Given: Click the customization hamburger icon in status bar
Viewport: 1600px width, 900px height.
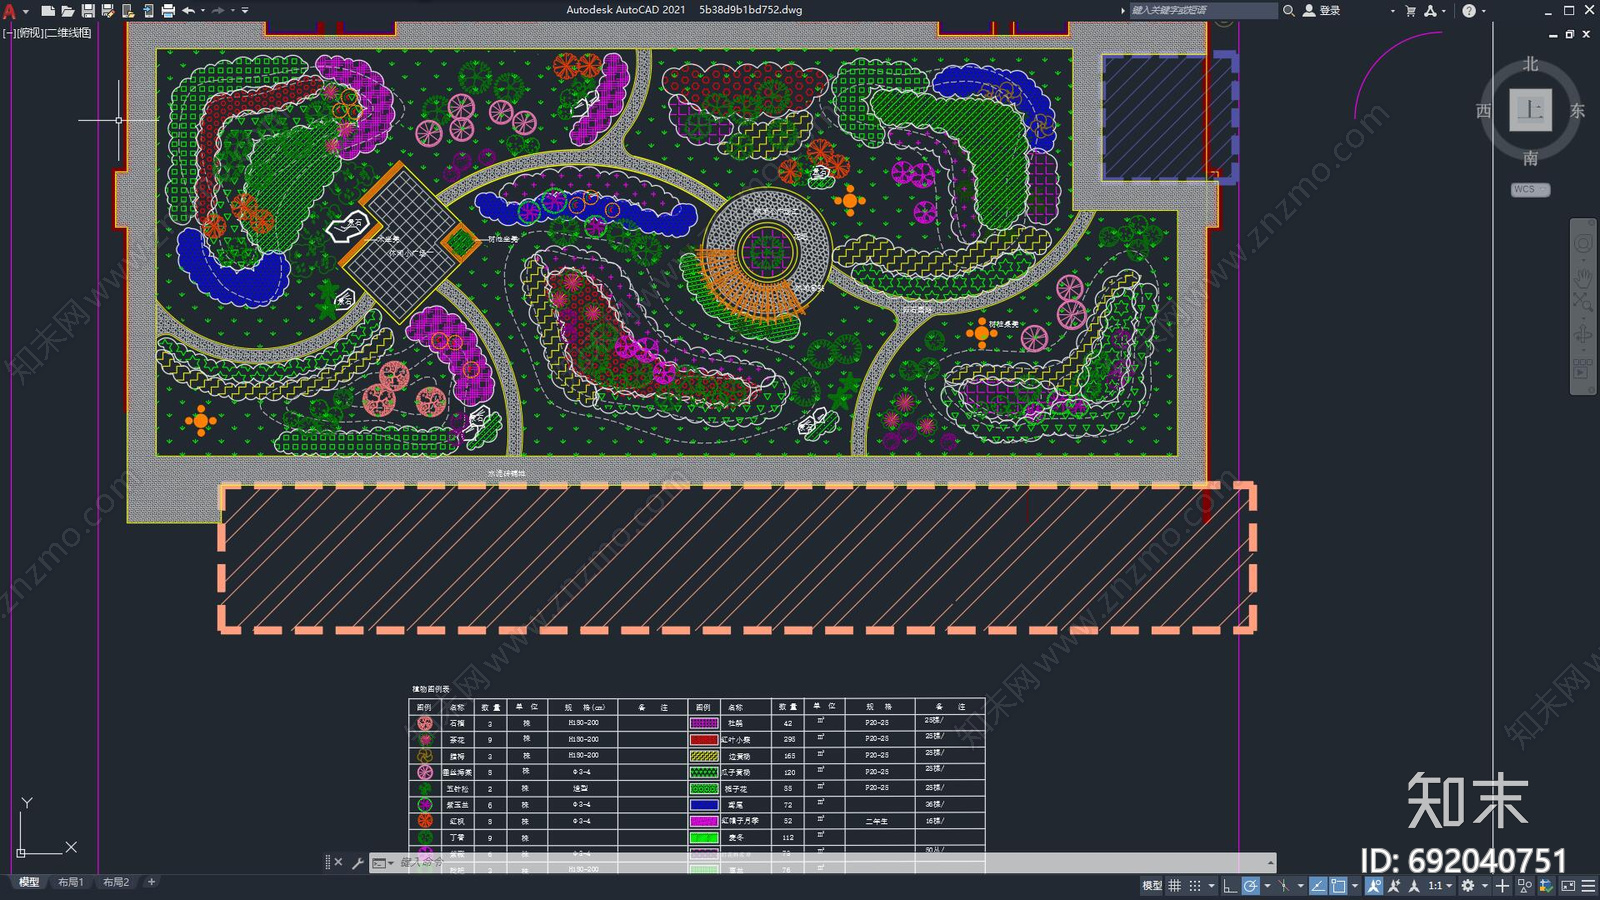Looking at the screenshot, I should click(1588, 886).
